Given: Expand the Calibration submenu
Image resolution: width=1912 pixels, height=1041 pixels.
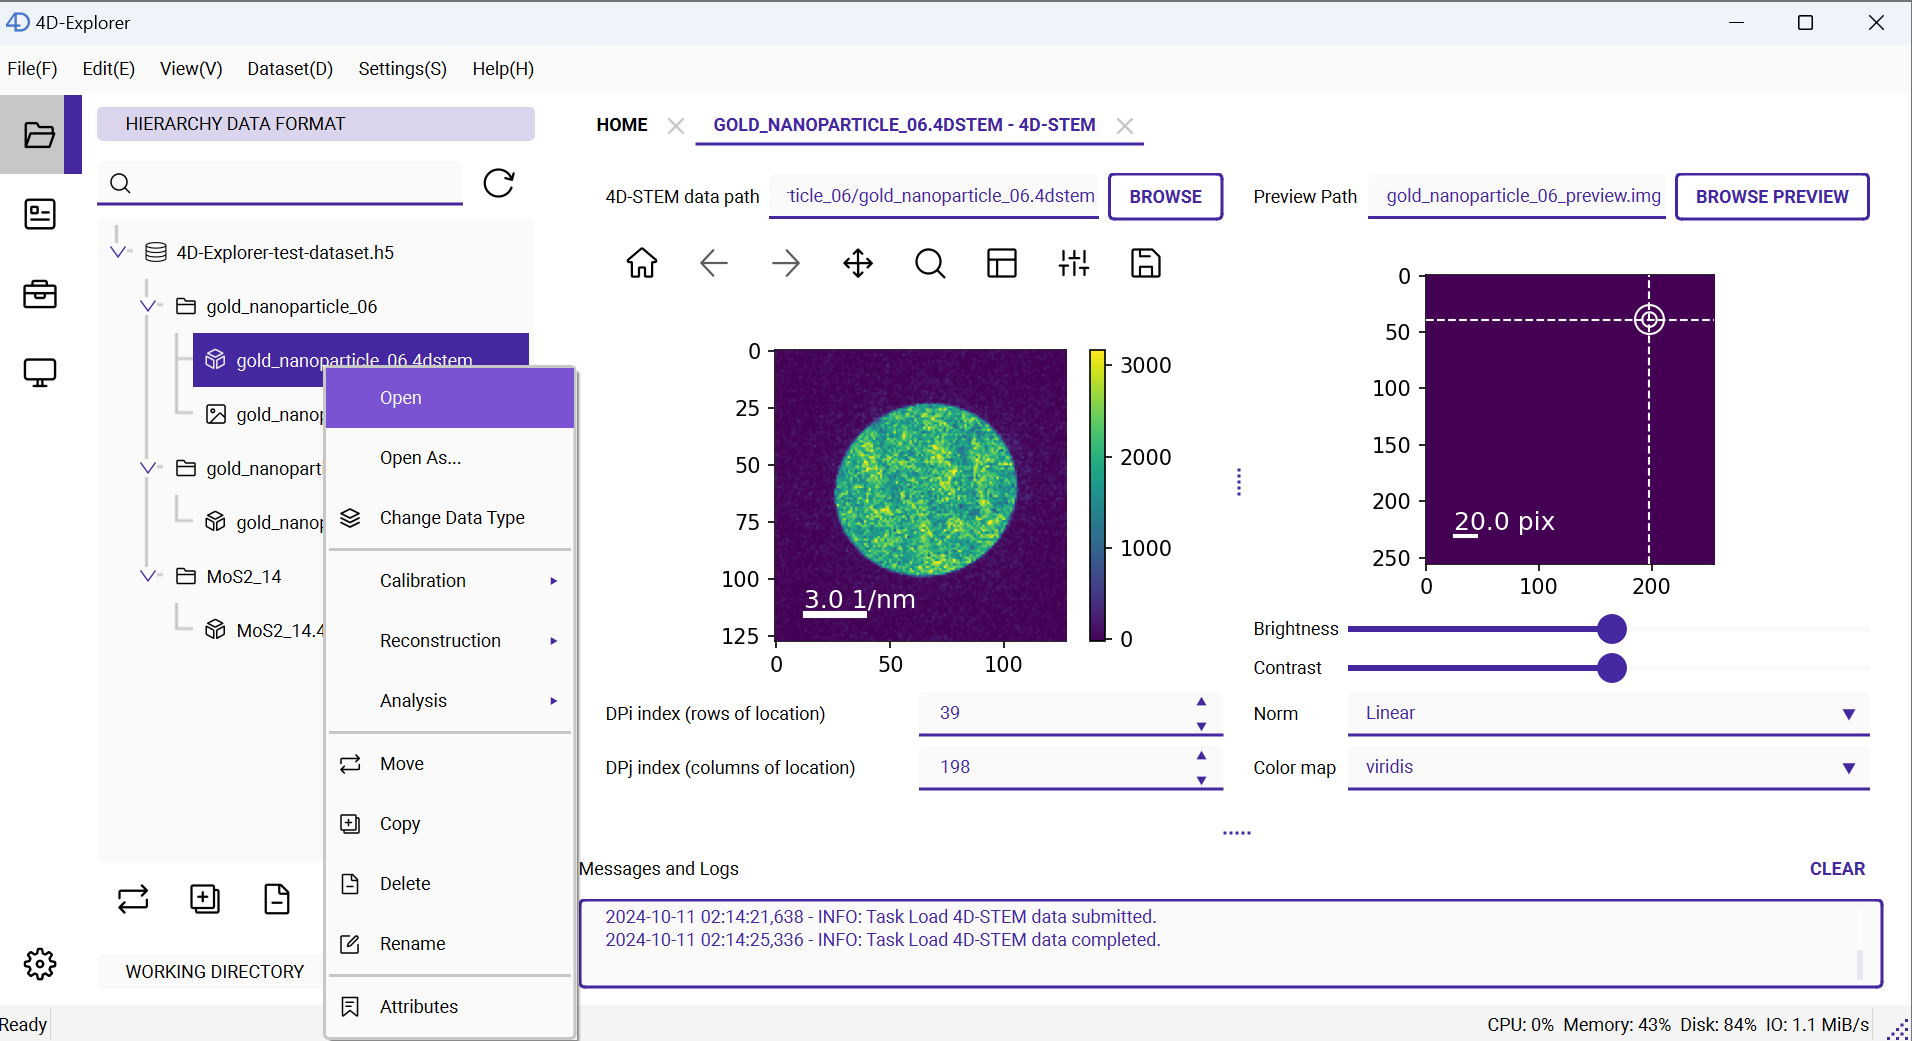Looking at the screenshot, I should tap(450, 581).
